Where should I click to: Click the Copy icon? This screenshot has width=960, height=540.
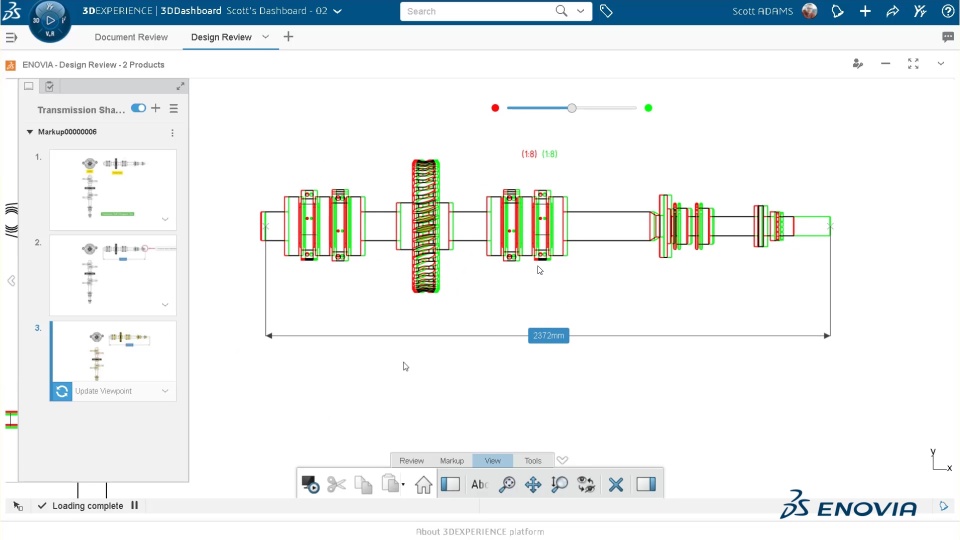click(363, 484)
